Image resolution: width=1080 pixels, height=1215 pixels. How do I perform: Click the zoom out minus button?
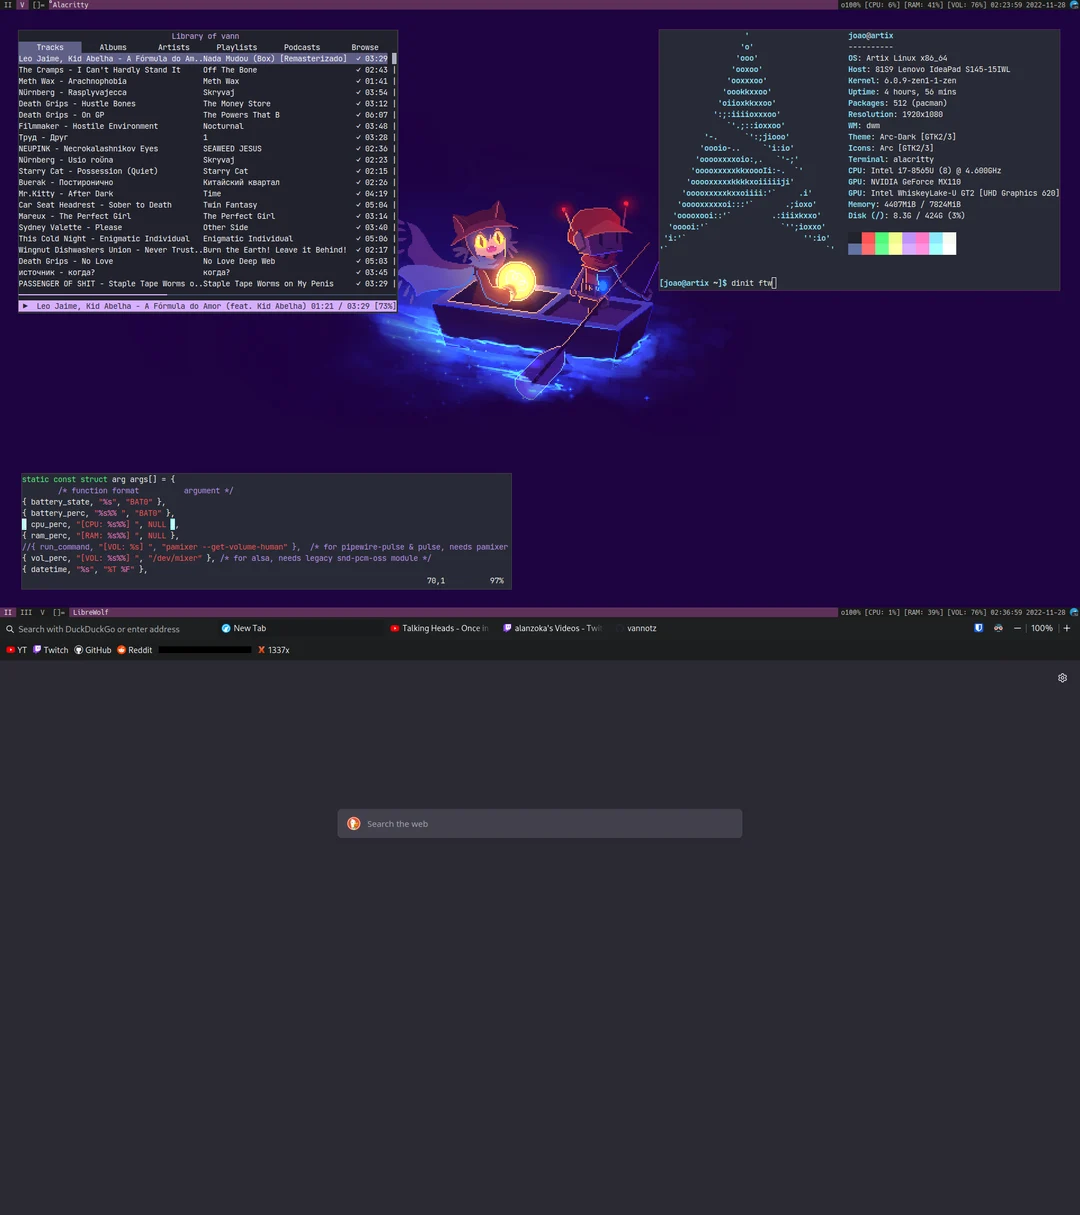1017,628
